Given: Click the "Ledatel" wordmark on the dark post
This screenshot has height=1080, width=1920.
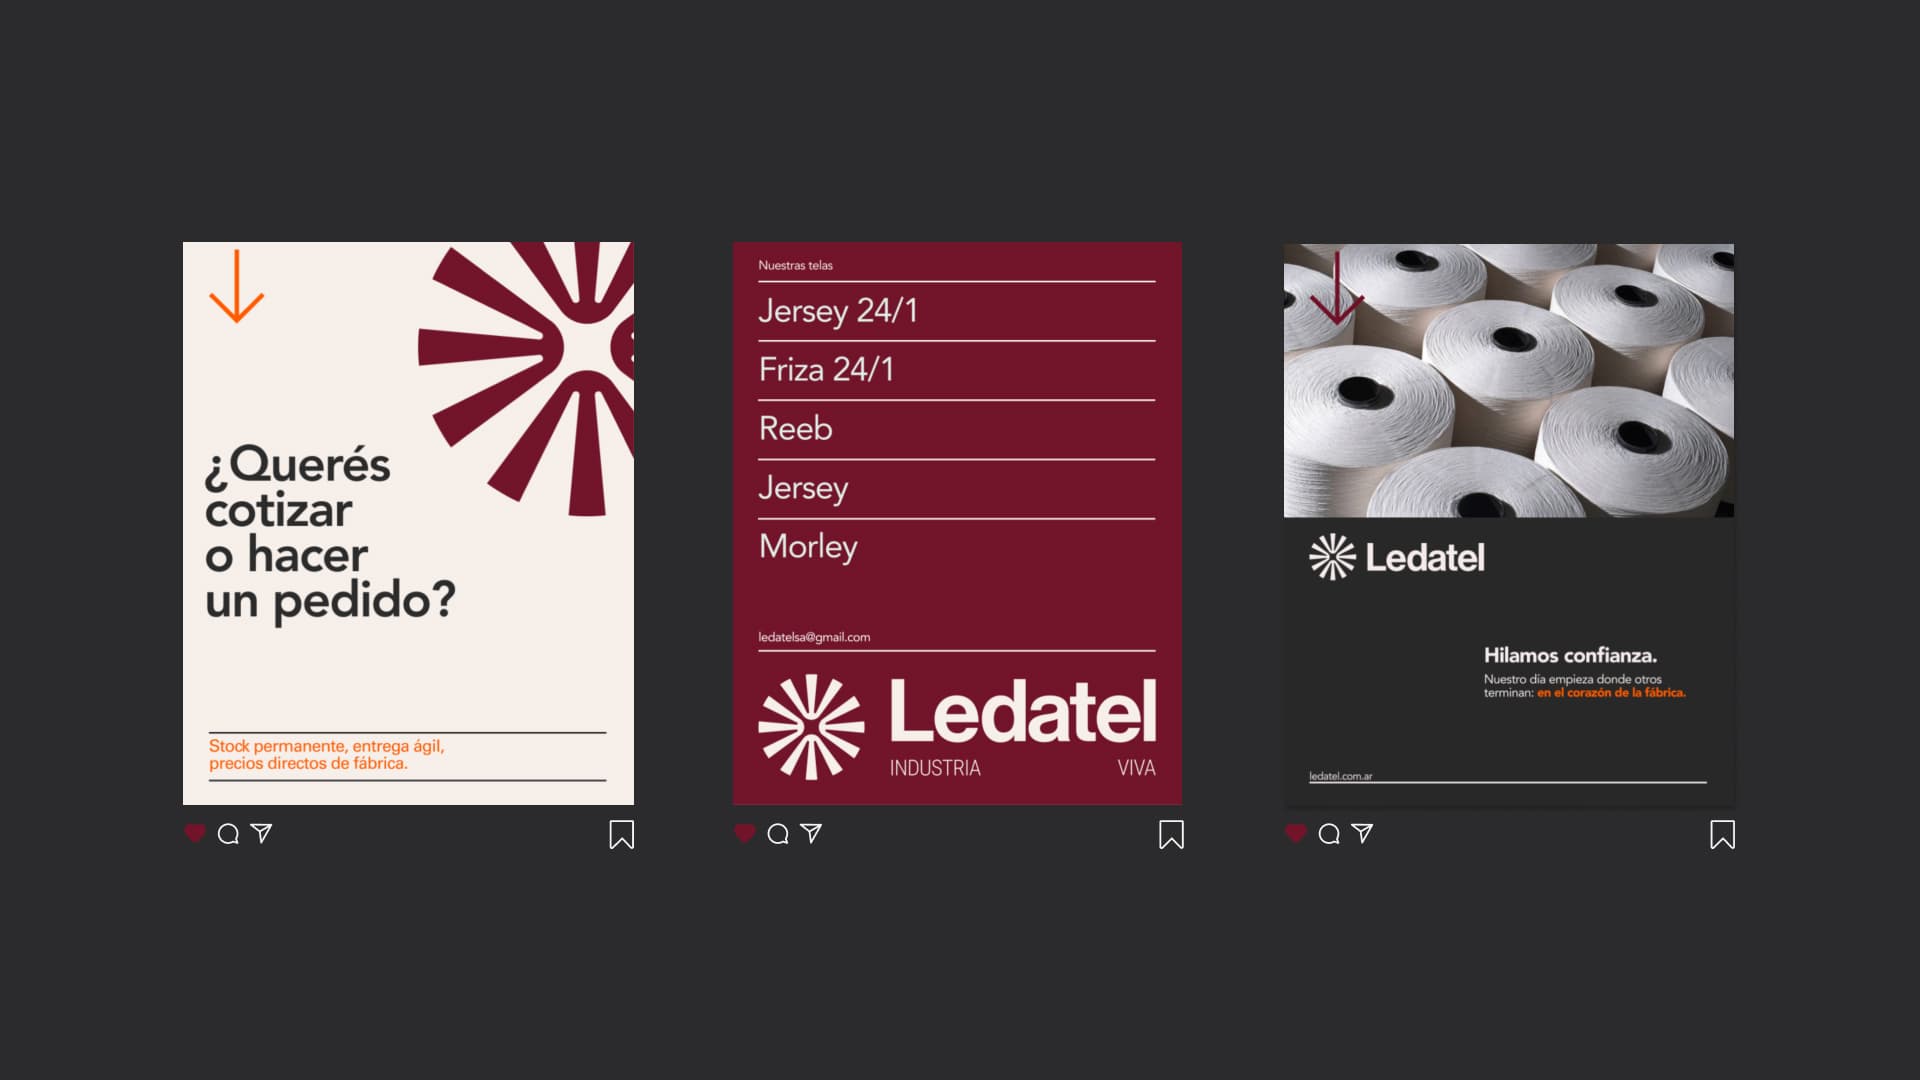Looking at the screenshot, I should coord(1425,558).
